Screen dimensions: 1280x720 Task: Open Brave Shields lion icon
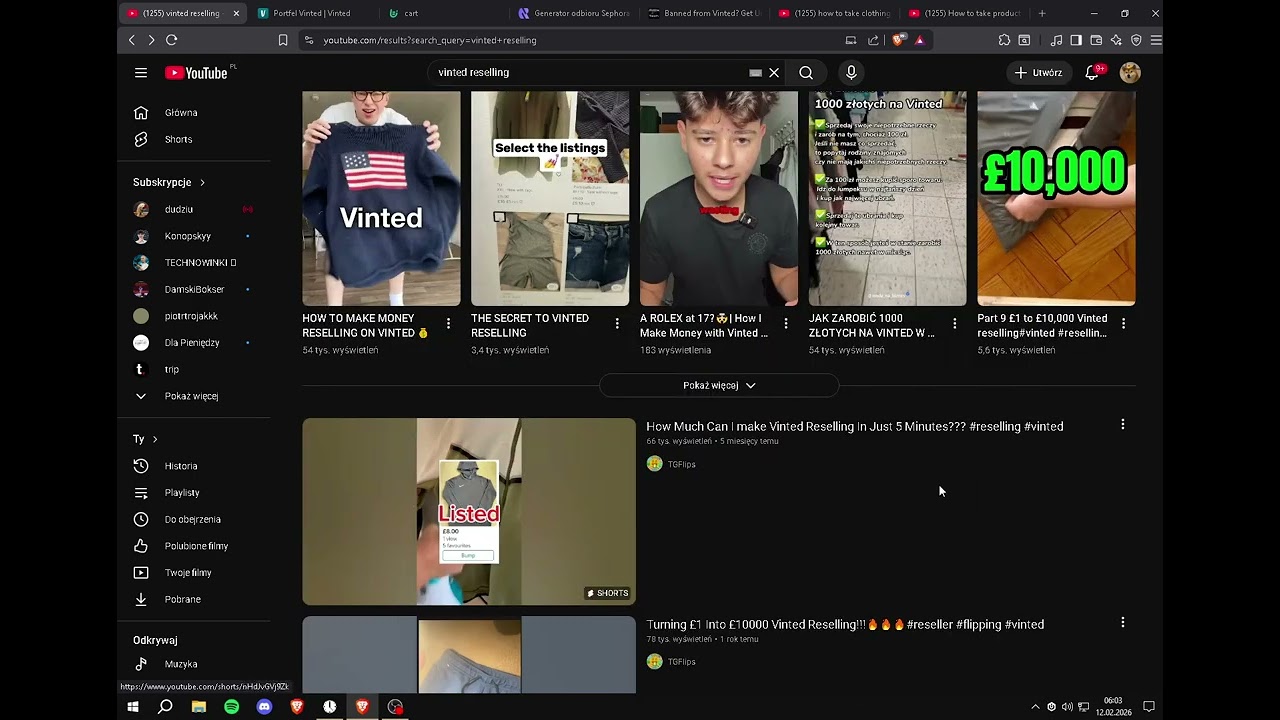[898, 40]
